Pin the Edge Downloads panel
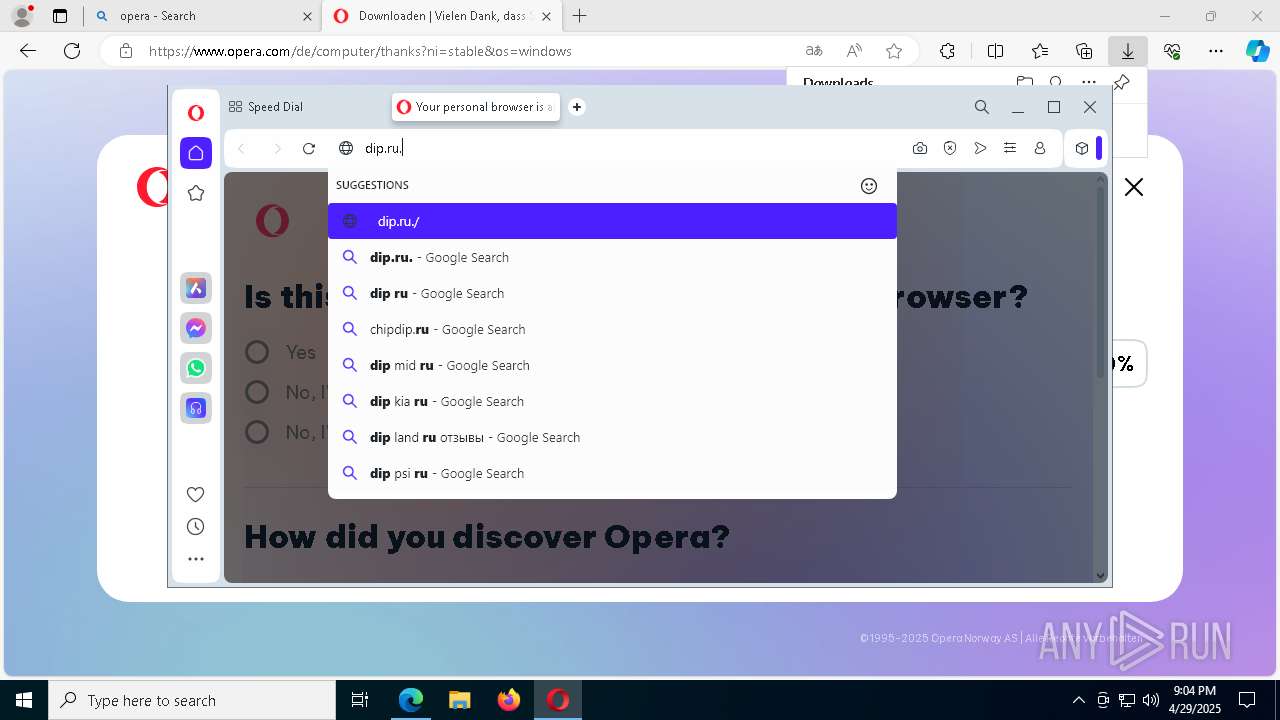 (1122, 82)
